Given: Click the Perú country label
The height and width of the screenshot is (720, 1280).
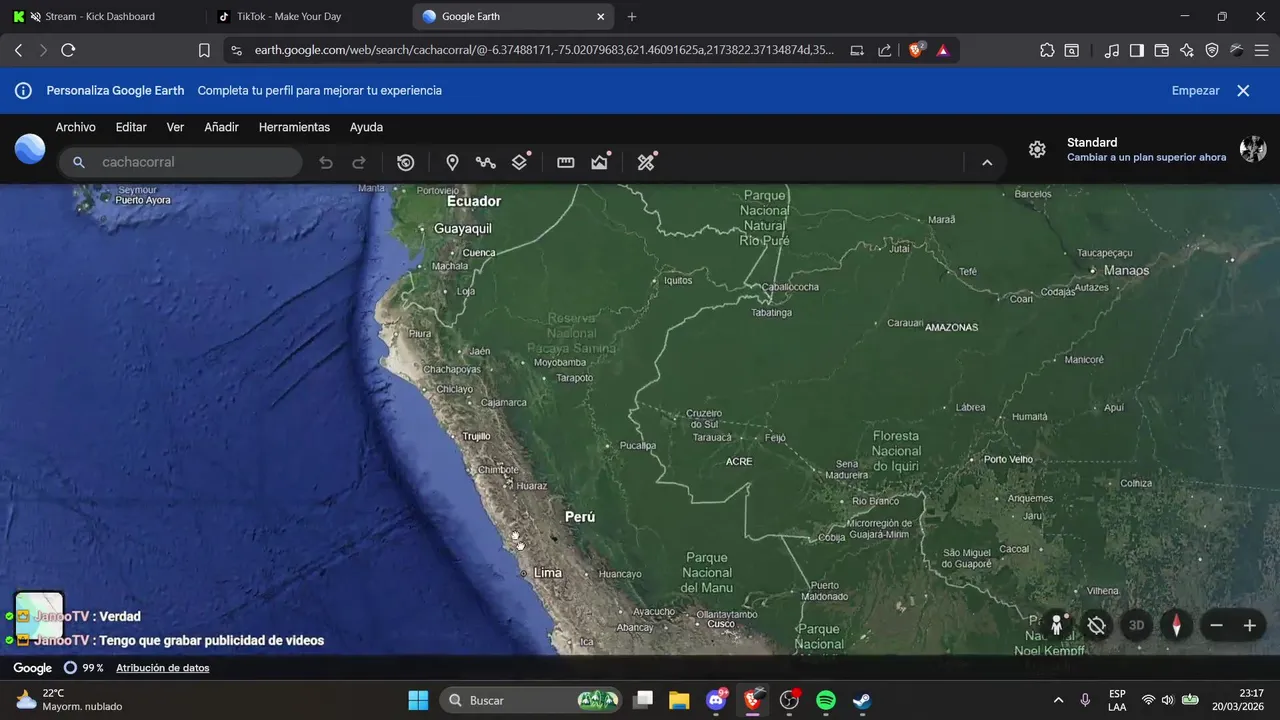Looking at the screenshot, I should [x=580, y=517].
